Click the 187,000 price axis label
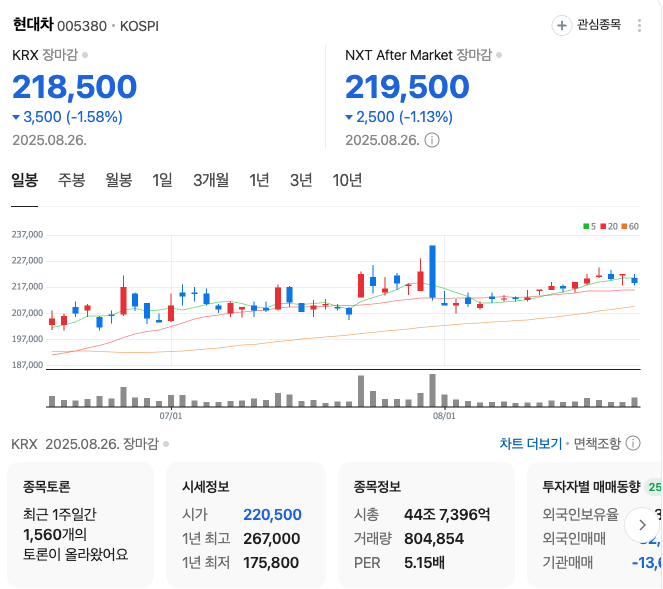 (x=27, y=365)
